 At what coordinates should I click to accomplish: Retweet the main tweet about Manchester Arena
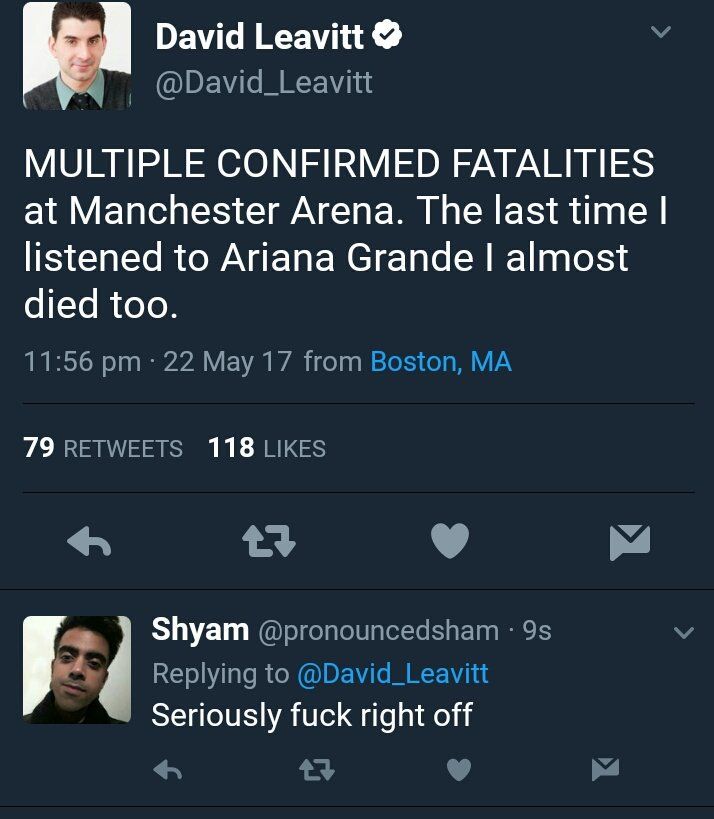pyautogui.click(x=269, y=541)
